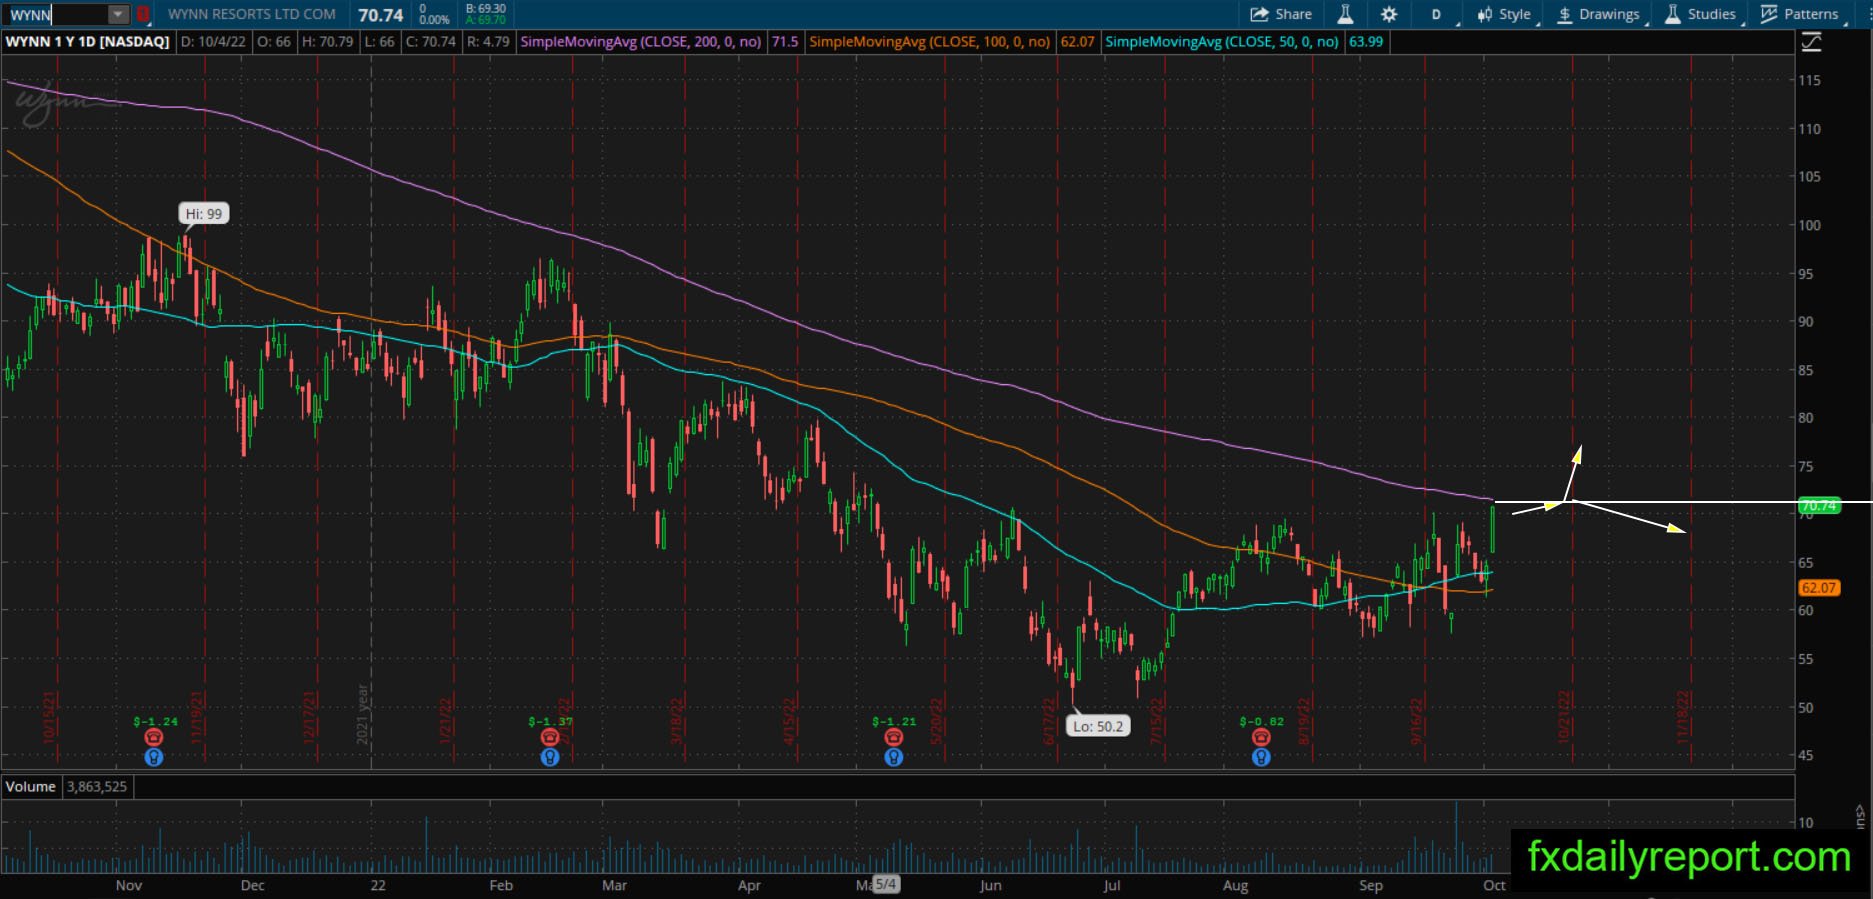
Task: Click the 9/16/22 expiration date marker
Action: pyautogui.click(x=1416, y=720)
